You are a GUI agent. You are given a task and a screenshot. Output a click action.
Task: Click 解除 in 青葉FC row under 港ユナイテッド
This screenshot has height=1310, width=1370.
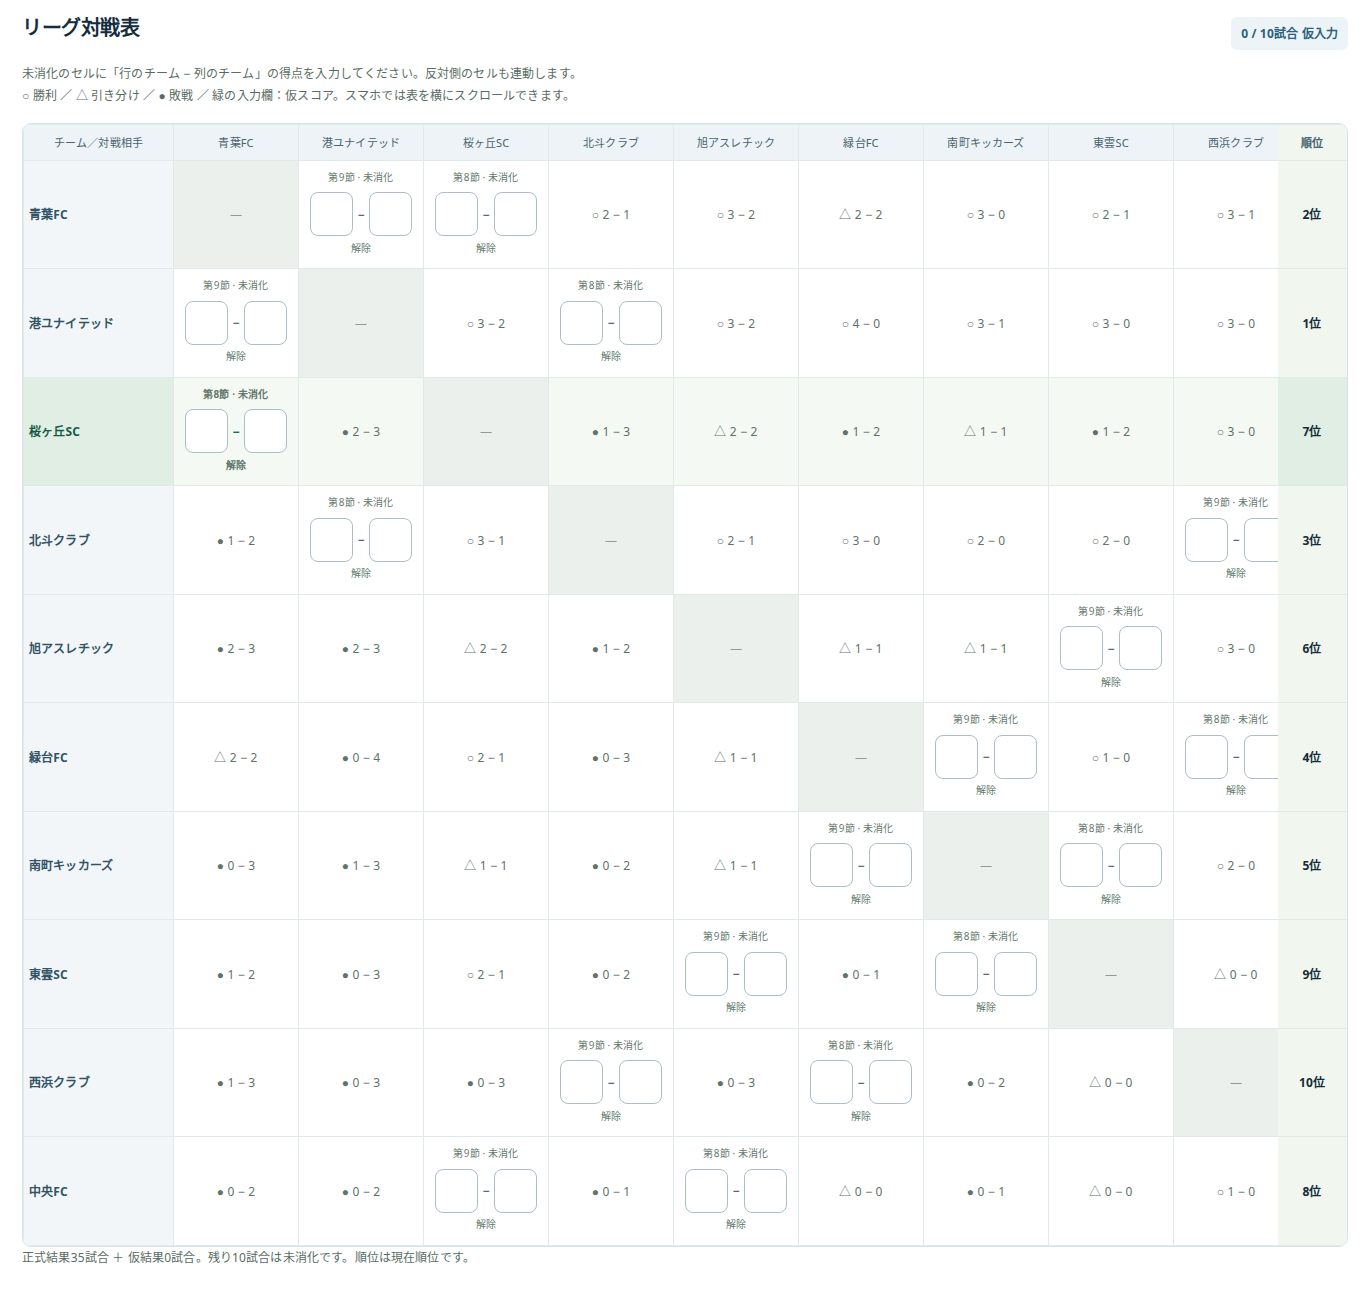361,248
